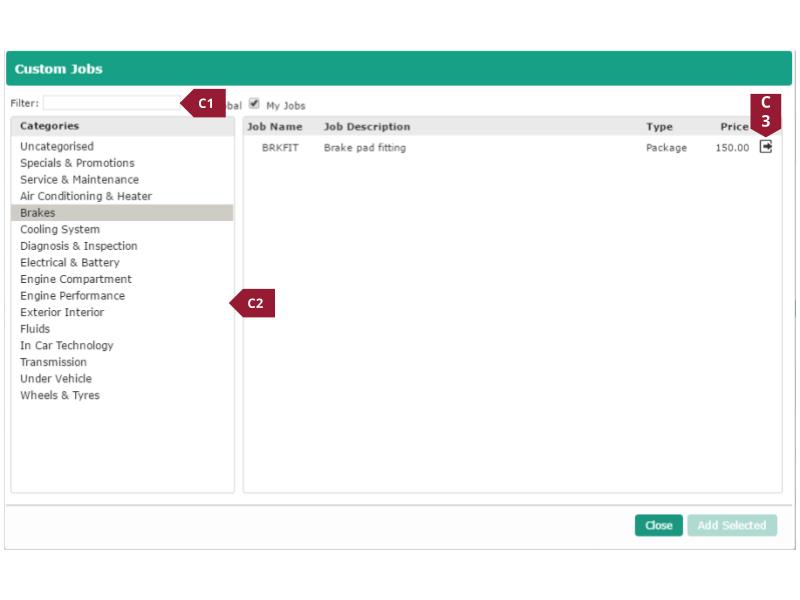Open the Specials & Promotions category
Image resolution: width=800 pixels, height=600 pixels.
(77, 163)
